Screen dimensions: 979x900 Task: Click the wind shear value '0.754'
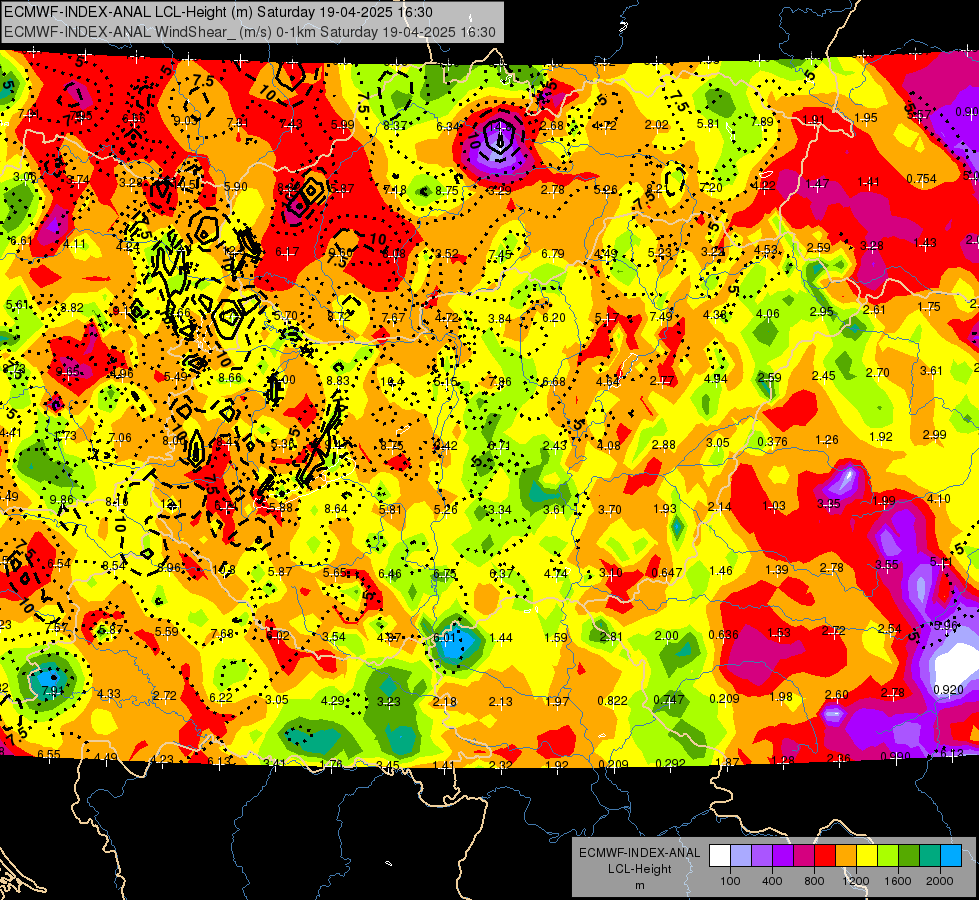(x=922, y=179)
